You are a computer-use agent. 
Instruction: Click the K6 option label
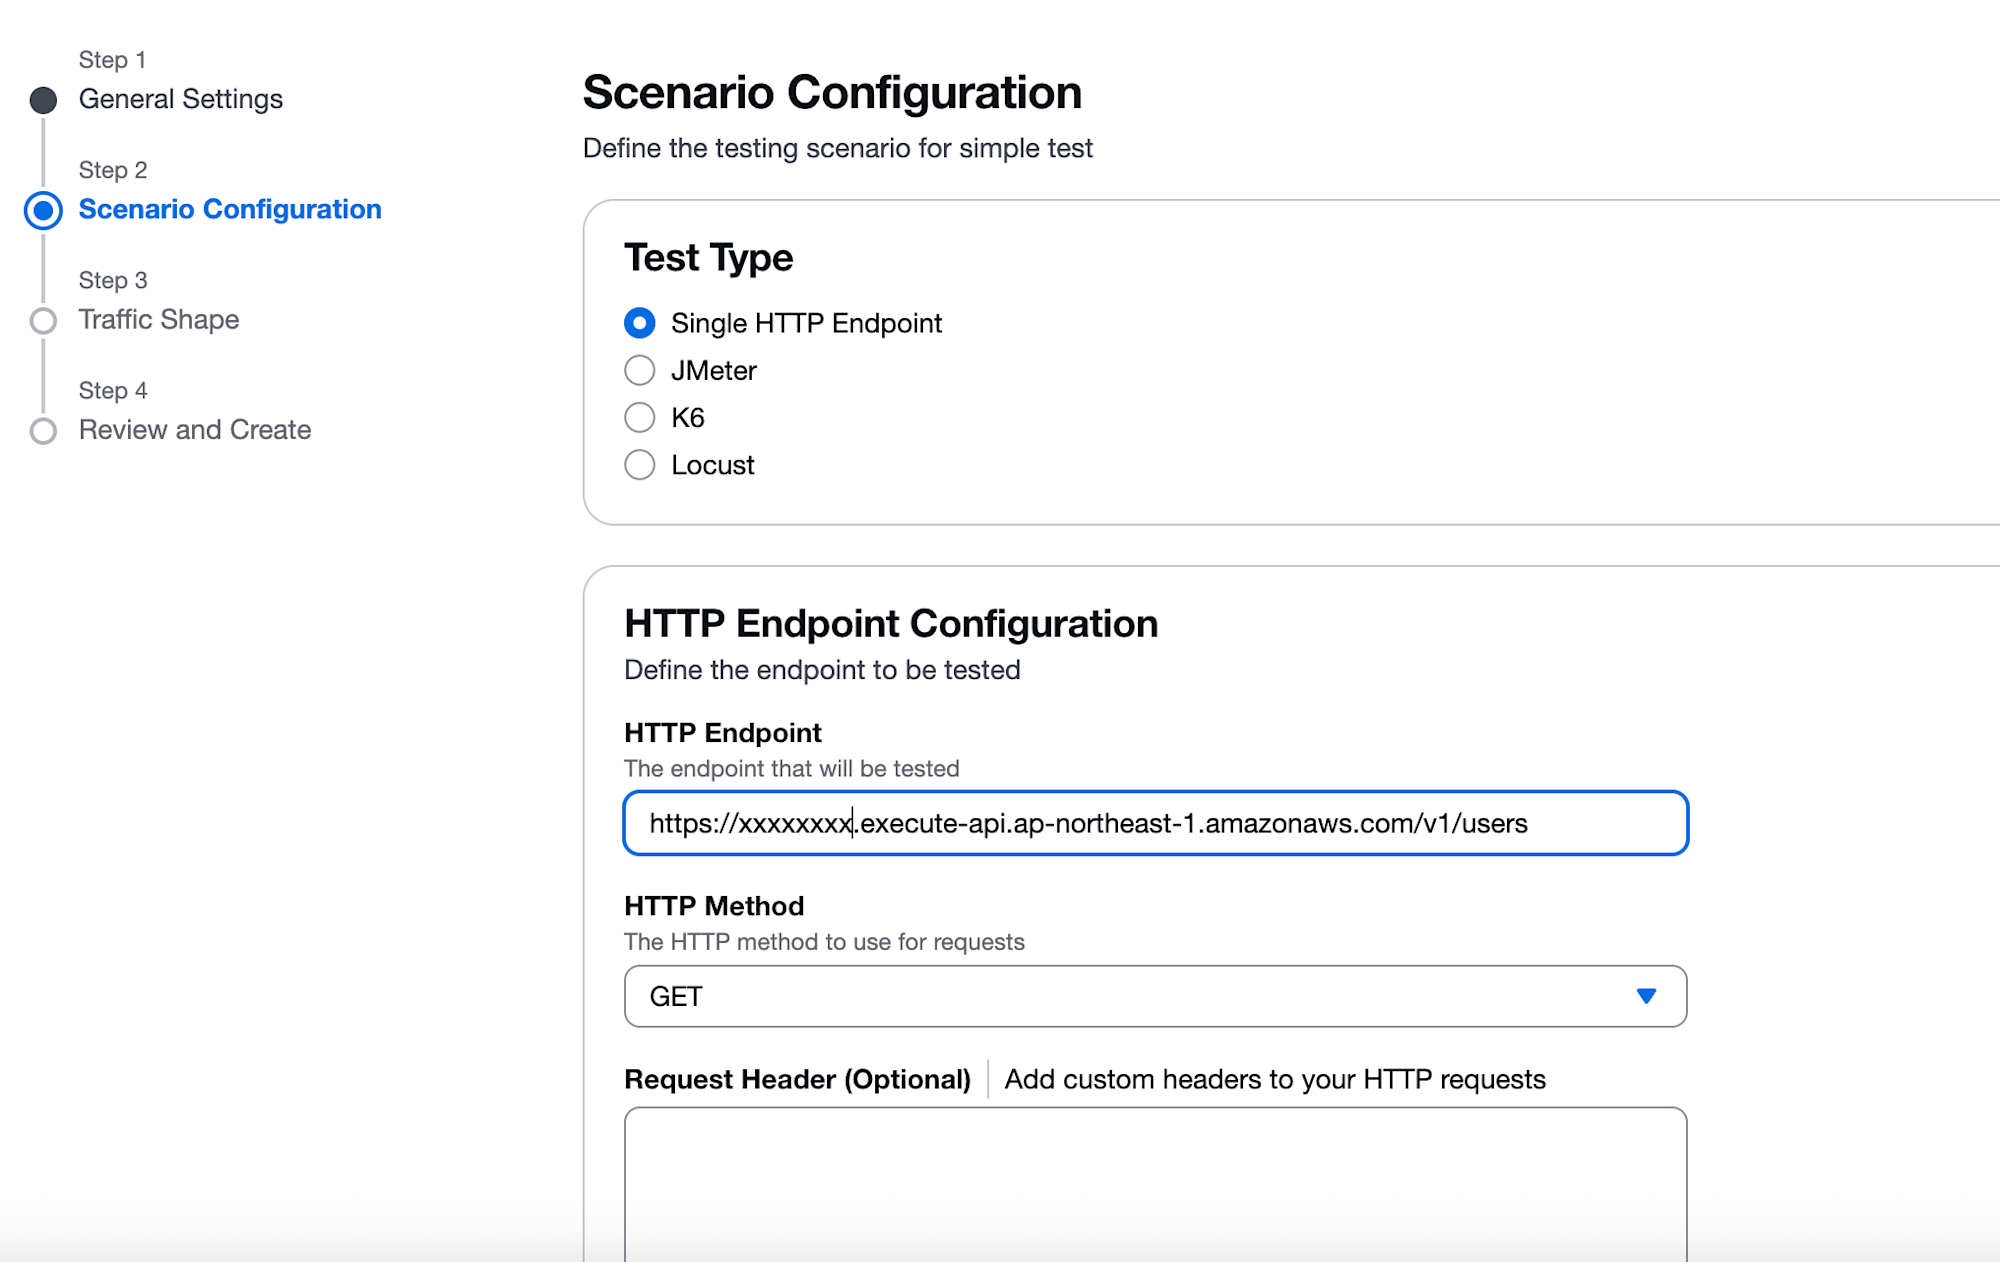tap(688, 418)
